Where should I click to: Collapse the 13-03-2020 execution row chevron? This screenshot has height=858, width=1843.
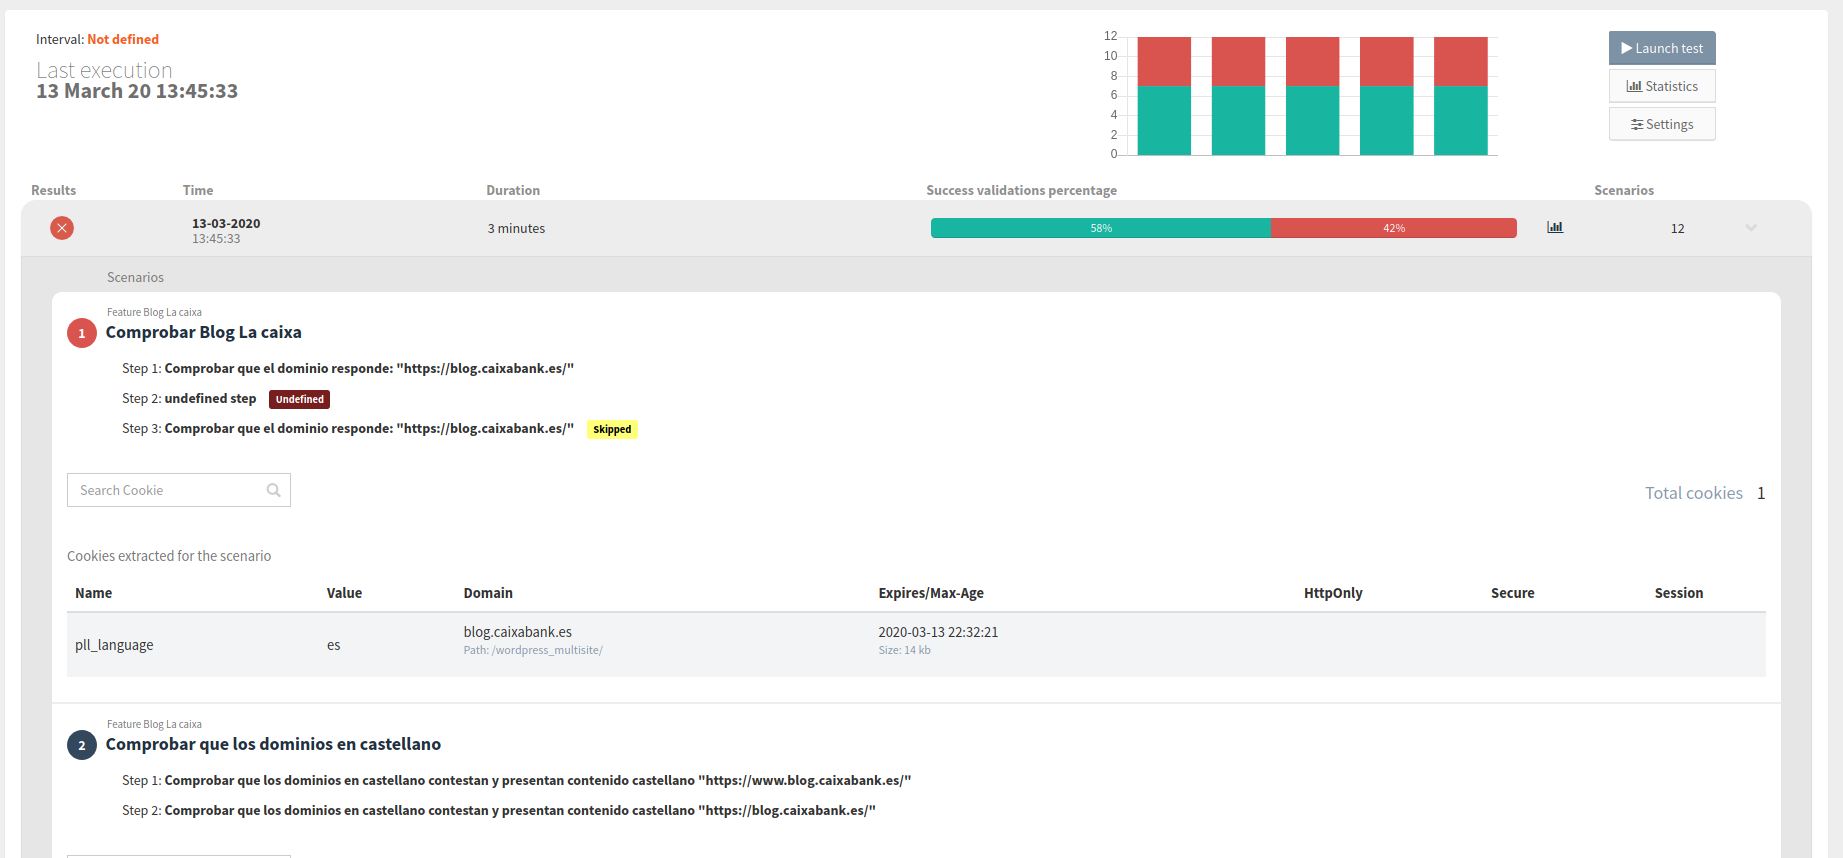pyautogui.click(x=1751, y=228)
